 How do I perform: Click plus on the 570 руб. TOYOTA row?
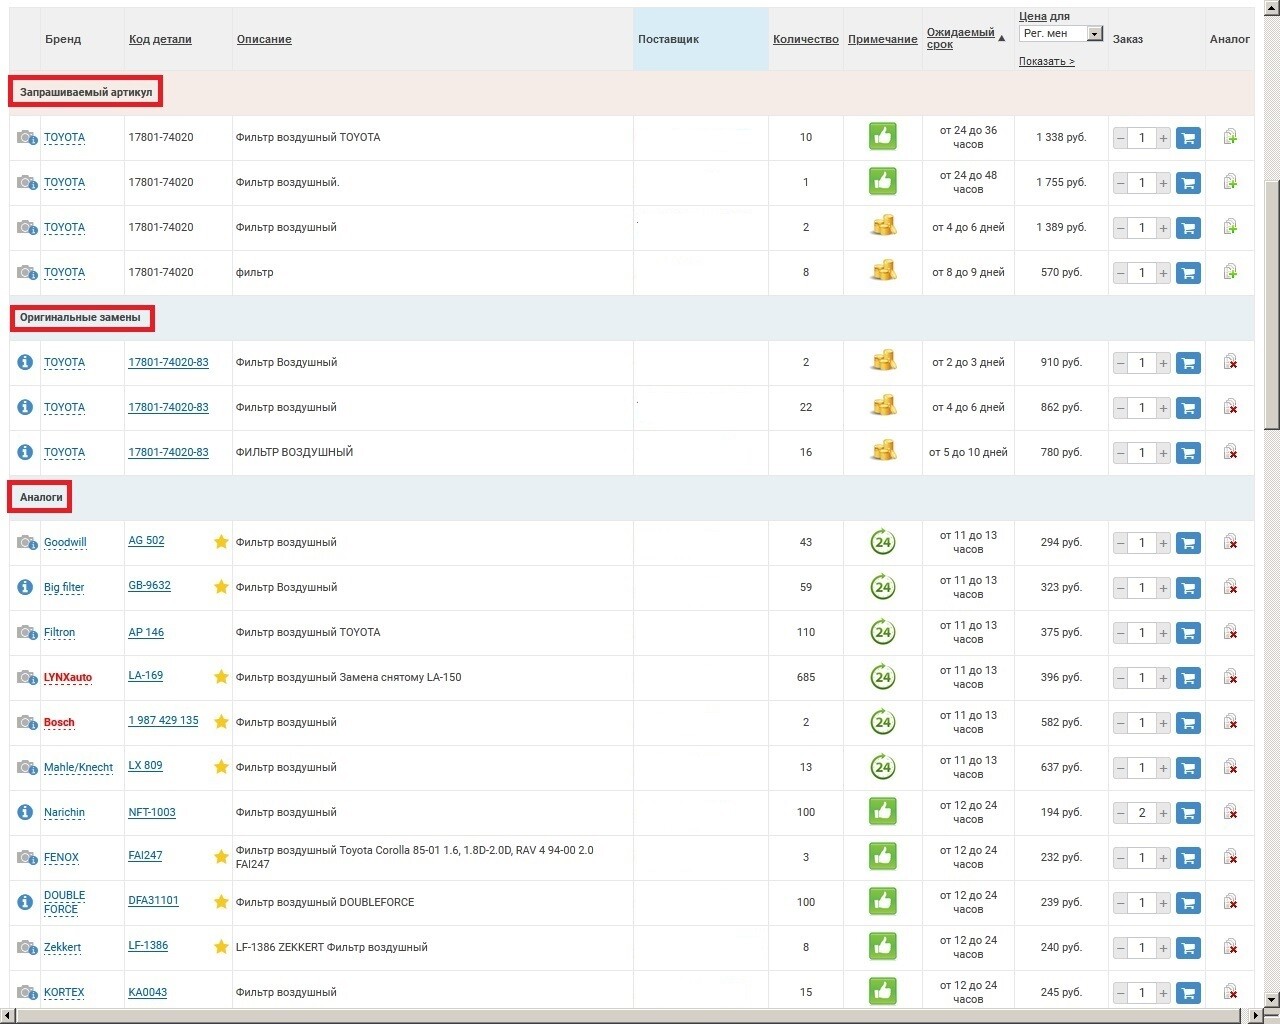1163,273
